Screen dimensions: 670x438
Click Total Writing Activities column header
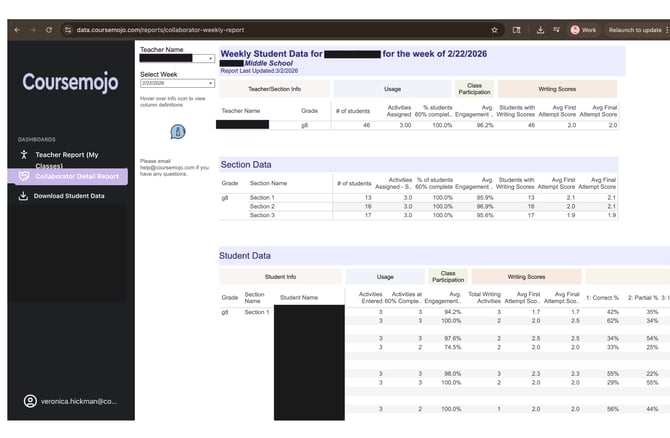[x=485, y=297]
